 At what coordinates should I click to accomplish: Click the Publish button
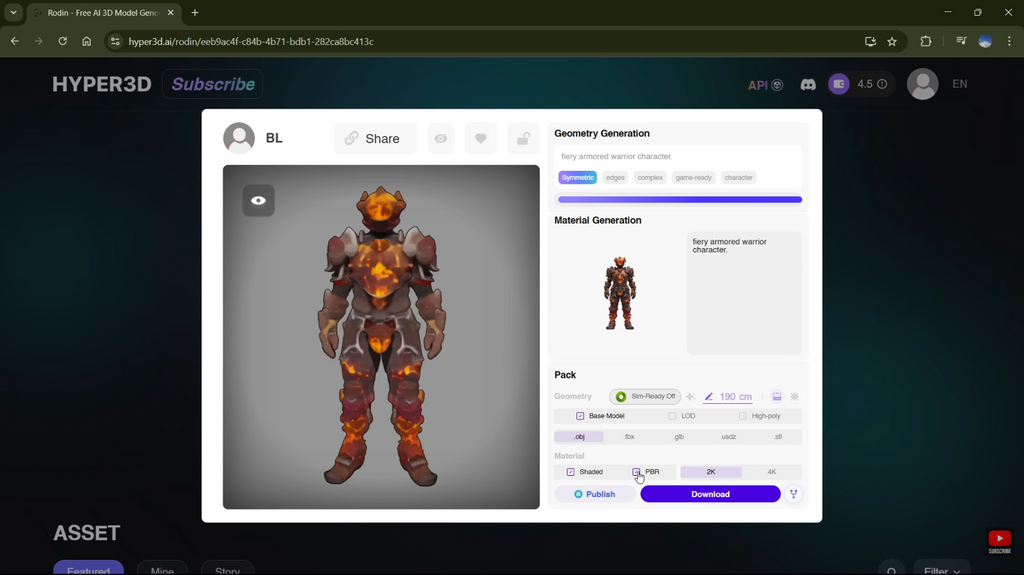tap(594, 494)
